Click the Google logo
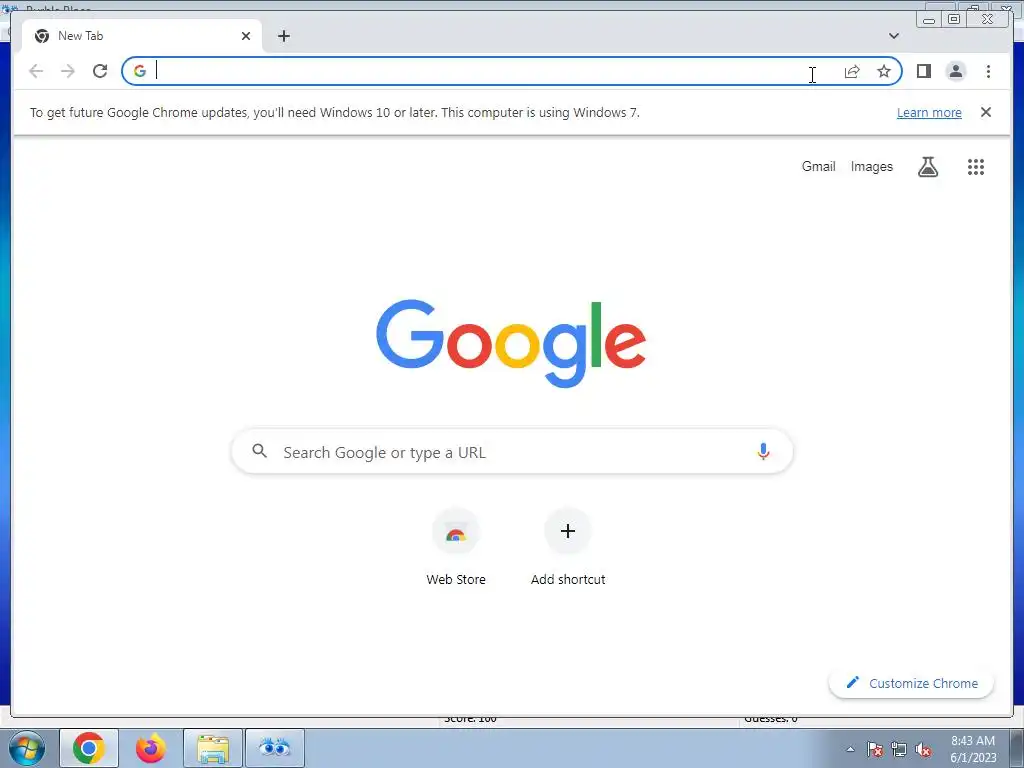Image resolution: width=1024 pixels, height=768 pixels. coord(511,344)
